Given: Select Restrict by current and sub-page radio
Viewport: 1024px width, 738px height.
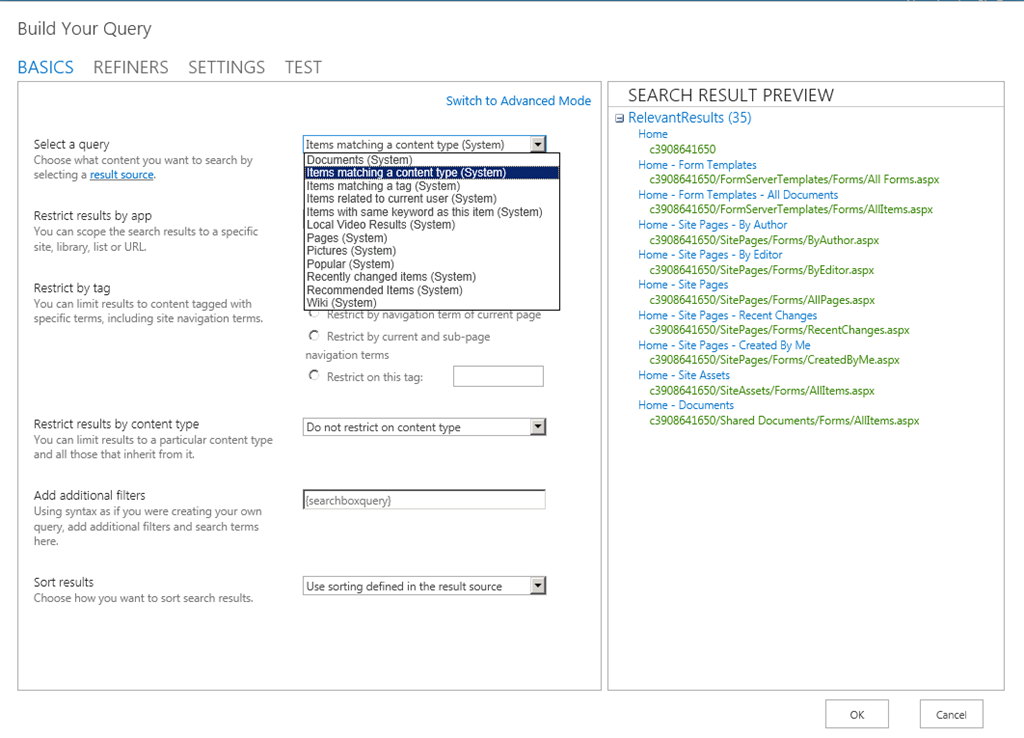Looking at the screenshot, I should click(315, 337).
